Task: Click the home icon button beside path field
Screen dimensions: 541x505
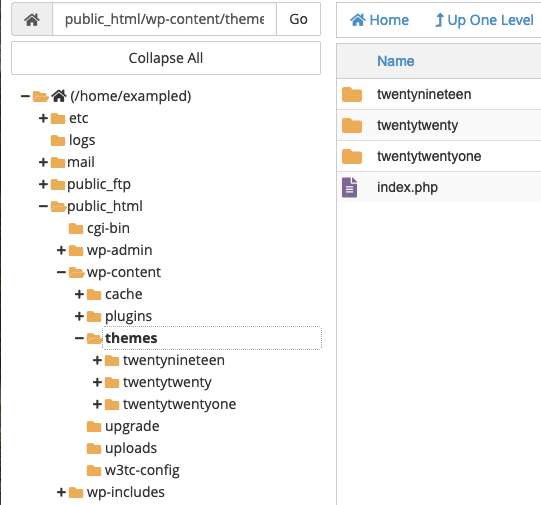Action: pos(32,19)
